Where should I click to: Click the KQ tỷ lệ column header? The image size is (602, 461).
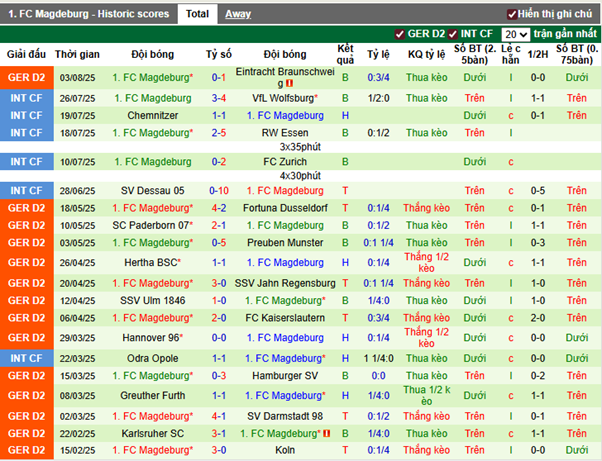pos(426,55)
